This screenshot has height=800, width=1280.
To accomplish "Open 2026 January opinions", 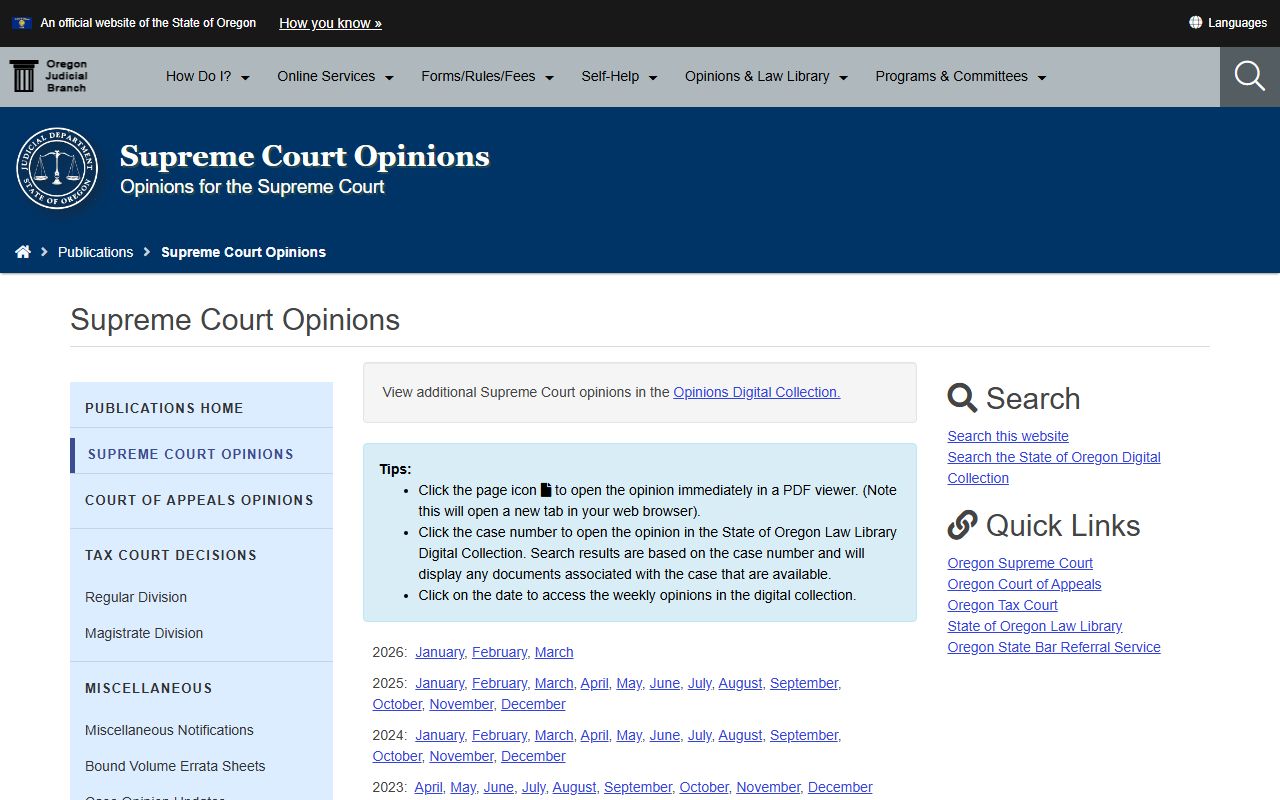I will (x=440, y=652).
